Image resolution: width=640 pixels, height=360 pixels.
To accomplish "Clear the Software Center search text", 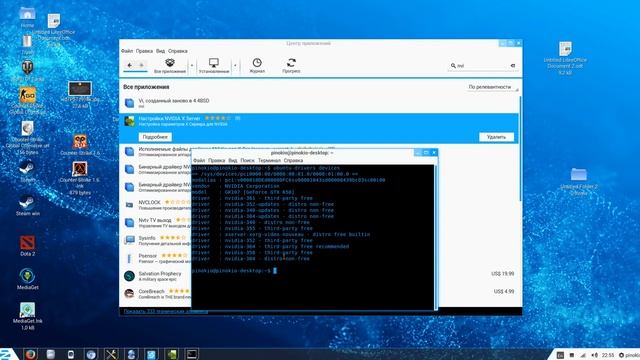I will tap(513, 65).
